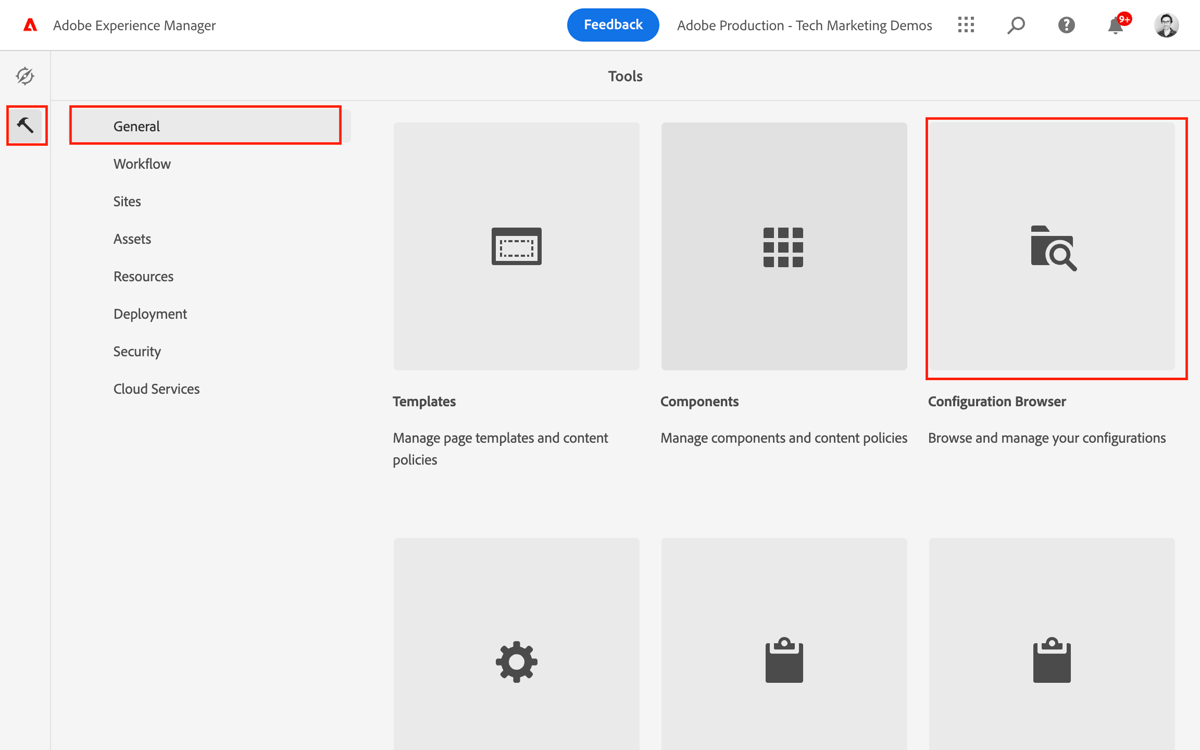Click the hammer Tools icon in the left rail

25,126
